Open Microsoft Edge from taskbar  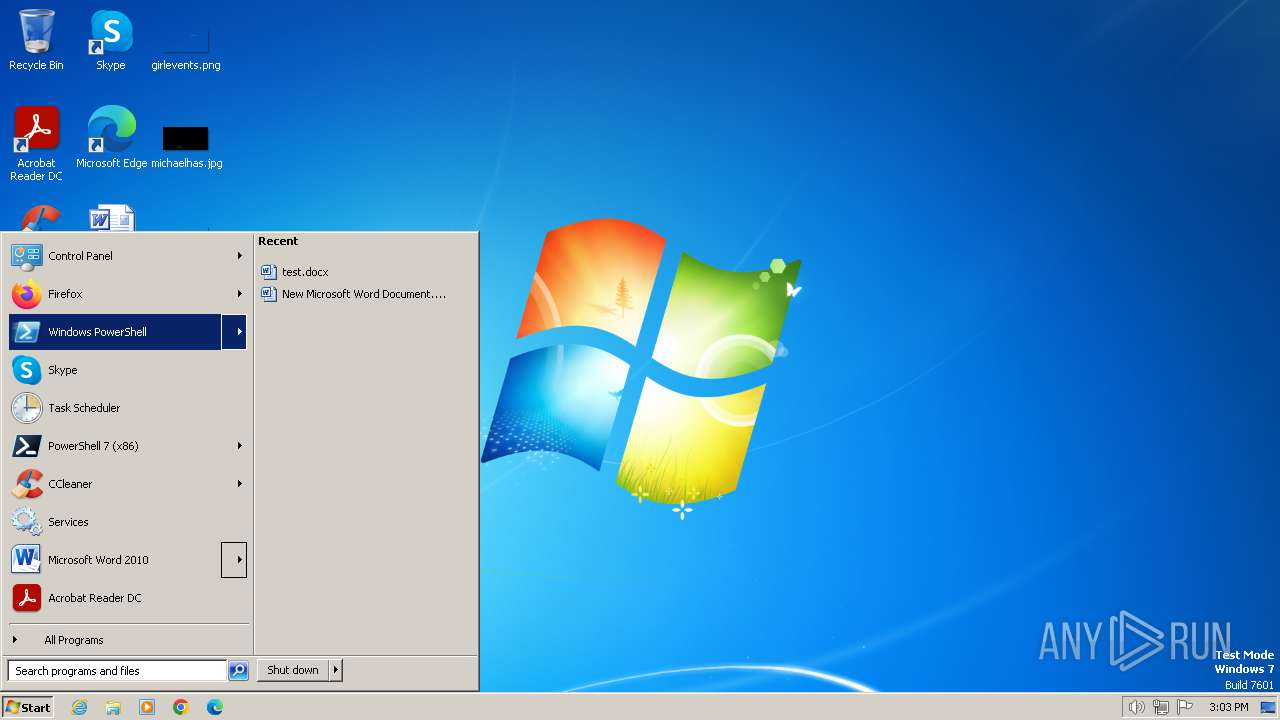coord(215,707)
